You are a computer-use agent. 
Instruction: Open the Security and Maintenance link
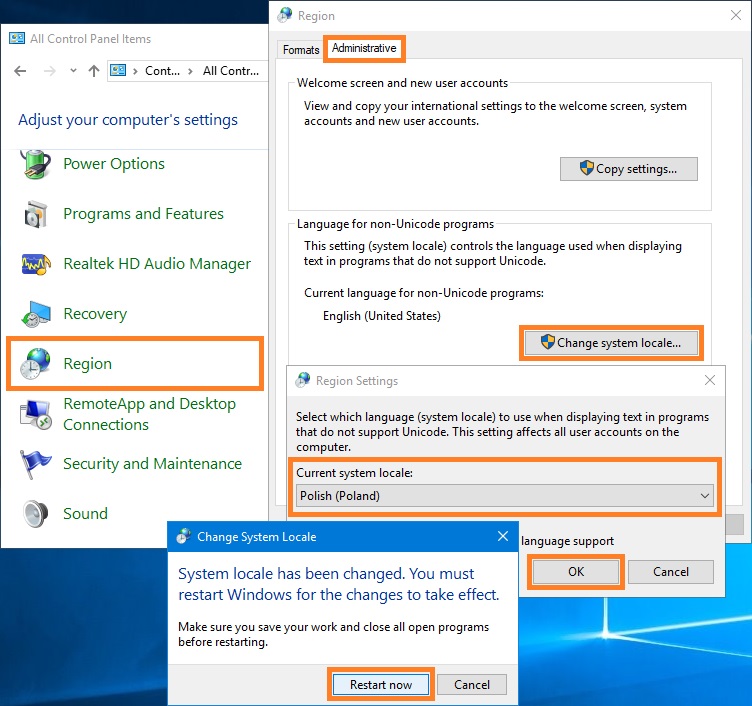click(x=153, y=464)
